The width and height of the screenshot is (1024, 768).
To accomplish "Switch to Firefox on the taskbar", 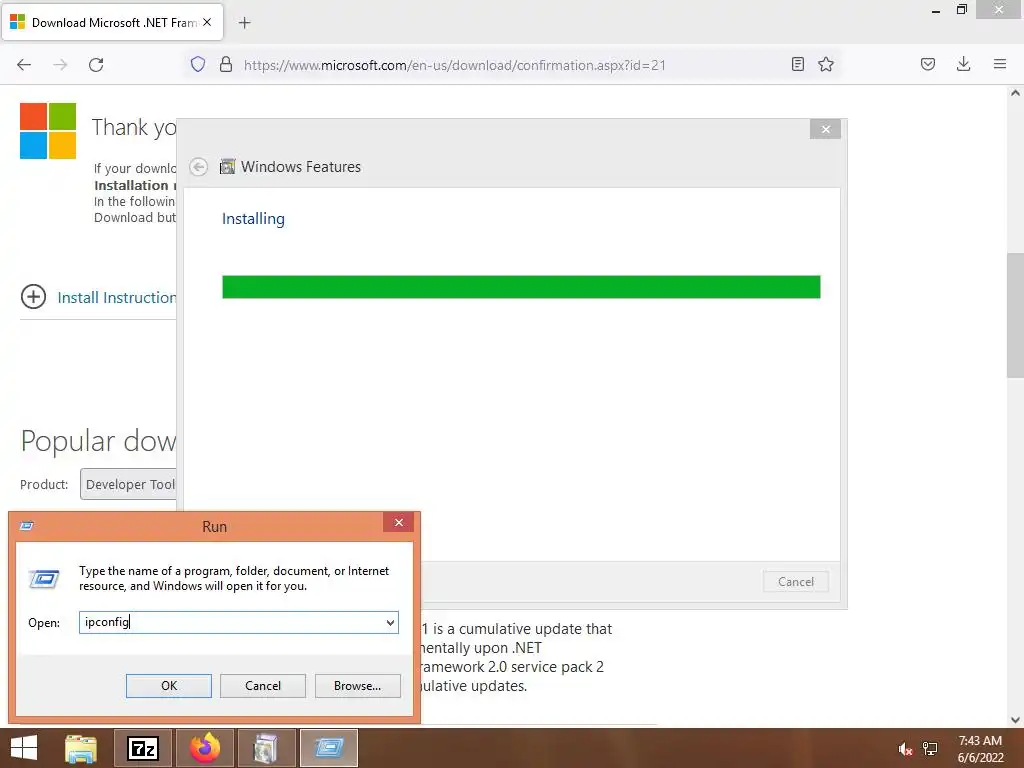I will click(x=205, y=748).
